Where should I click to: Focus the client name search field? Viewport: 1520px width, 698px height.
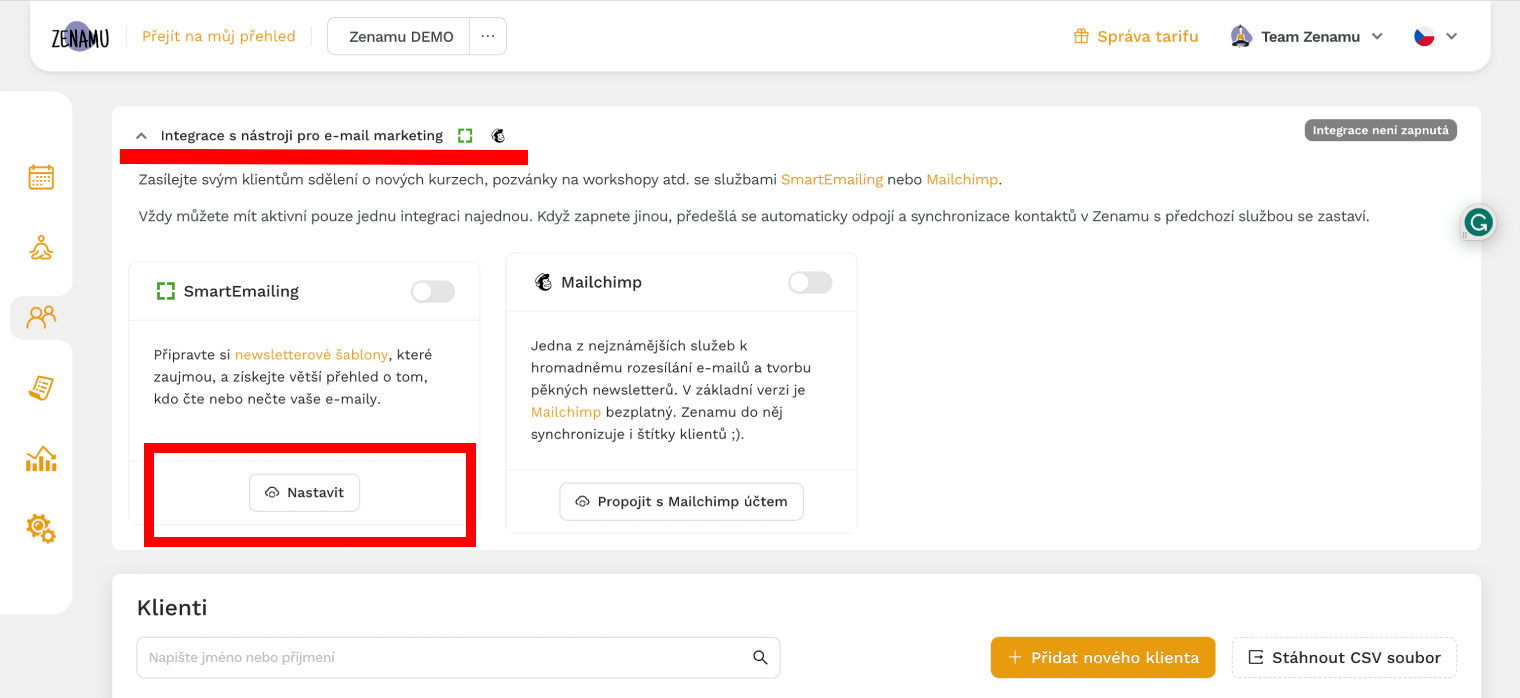click(x=458, y=657)
